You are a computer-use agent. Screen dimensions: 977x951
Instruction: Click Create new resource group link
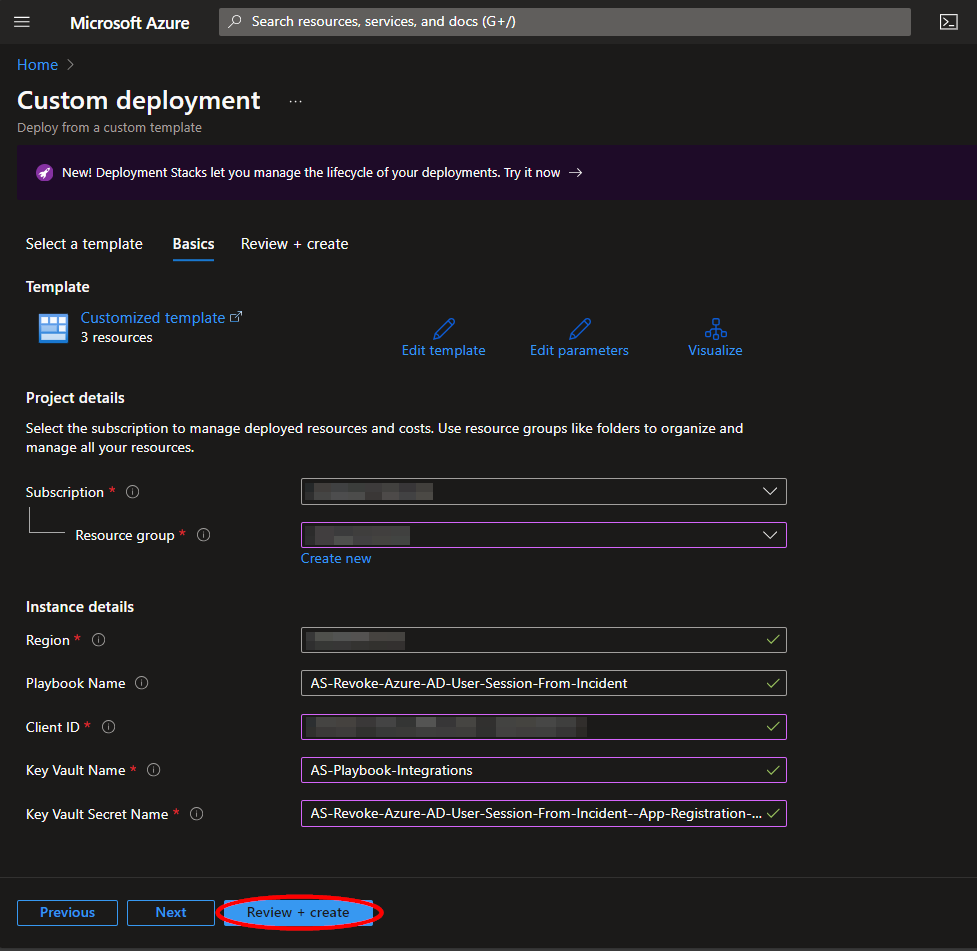(x=336, y=559)
